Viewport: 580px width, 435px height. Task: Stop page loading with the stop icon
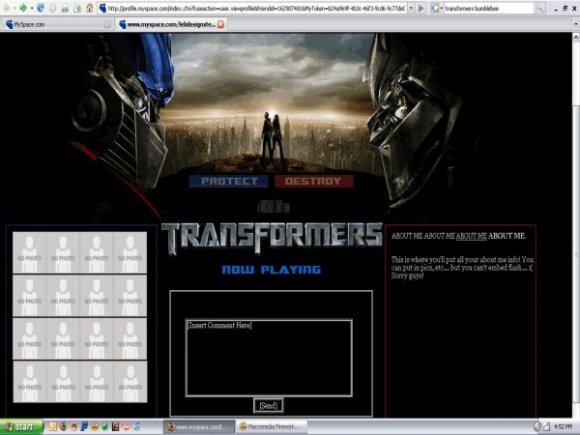click(53, 8)
